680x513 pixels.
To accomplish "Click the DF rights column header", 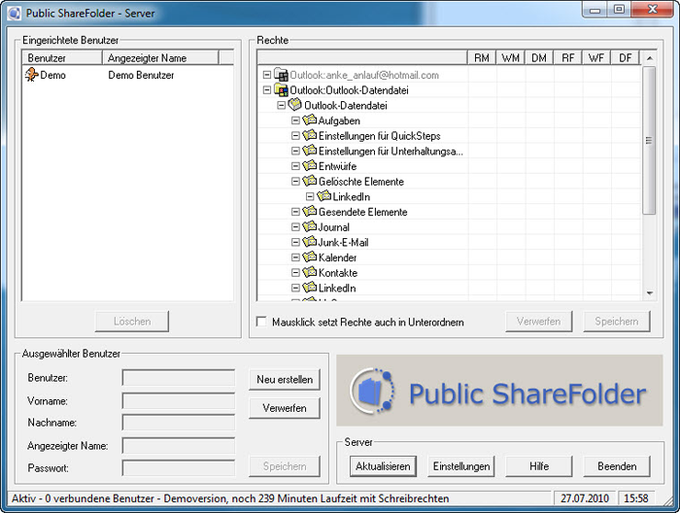I will [x=625, y=58].
